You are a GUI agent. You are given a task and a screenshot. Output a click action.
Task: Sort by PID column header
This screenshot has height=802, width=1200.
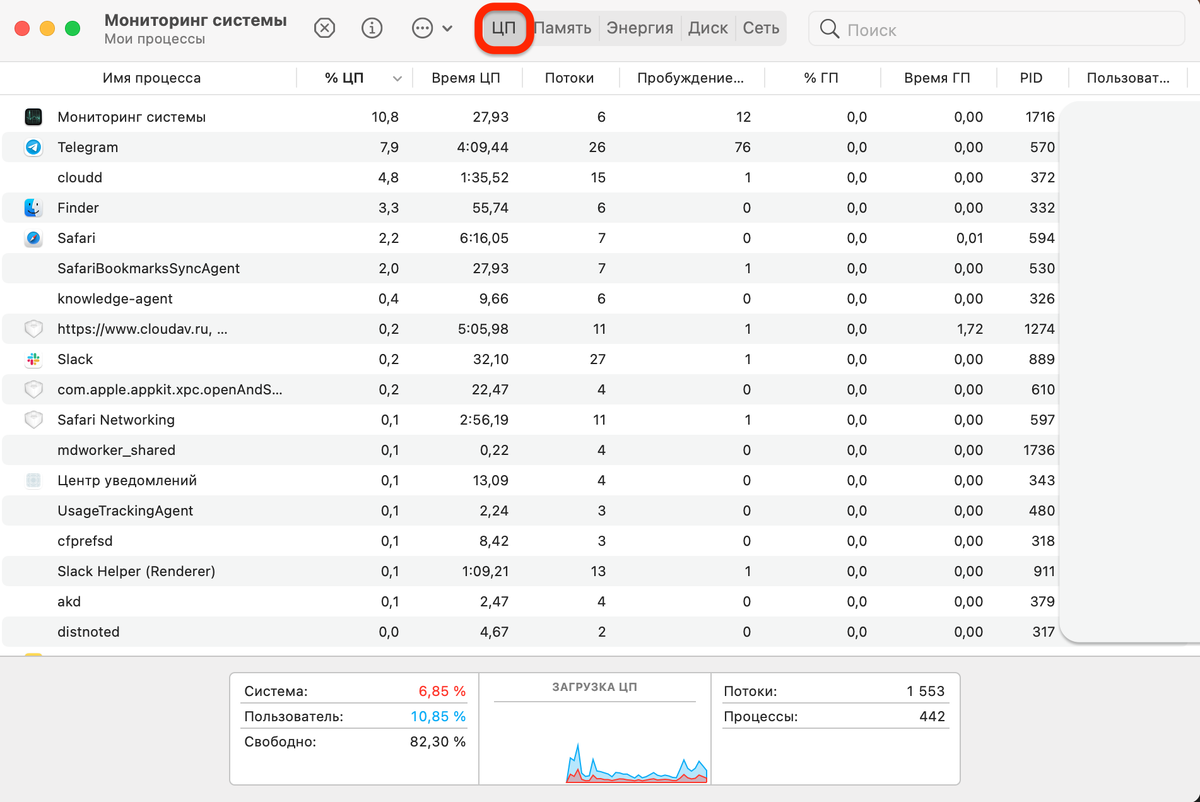(1031, 78)
